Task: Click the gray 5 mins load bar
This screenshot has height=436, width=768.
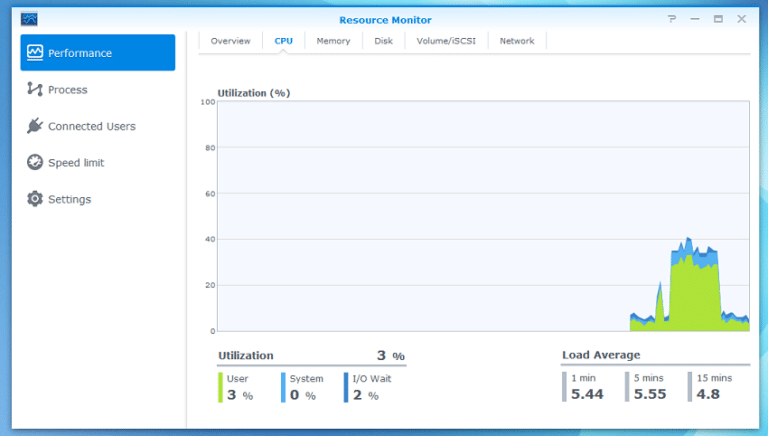Action: (627, 387)
